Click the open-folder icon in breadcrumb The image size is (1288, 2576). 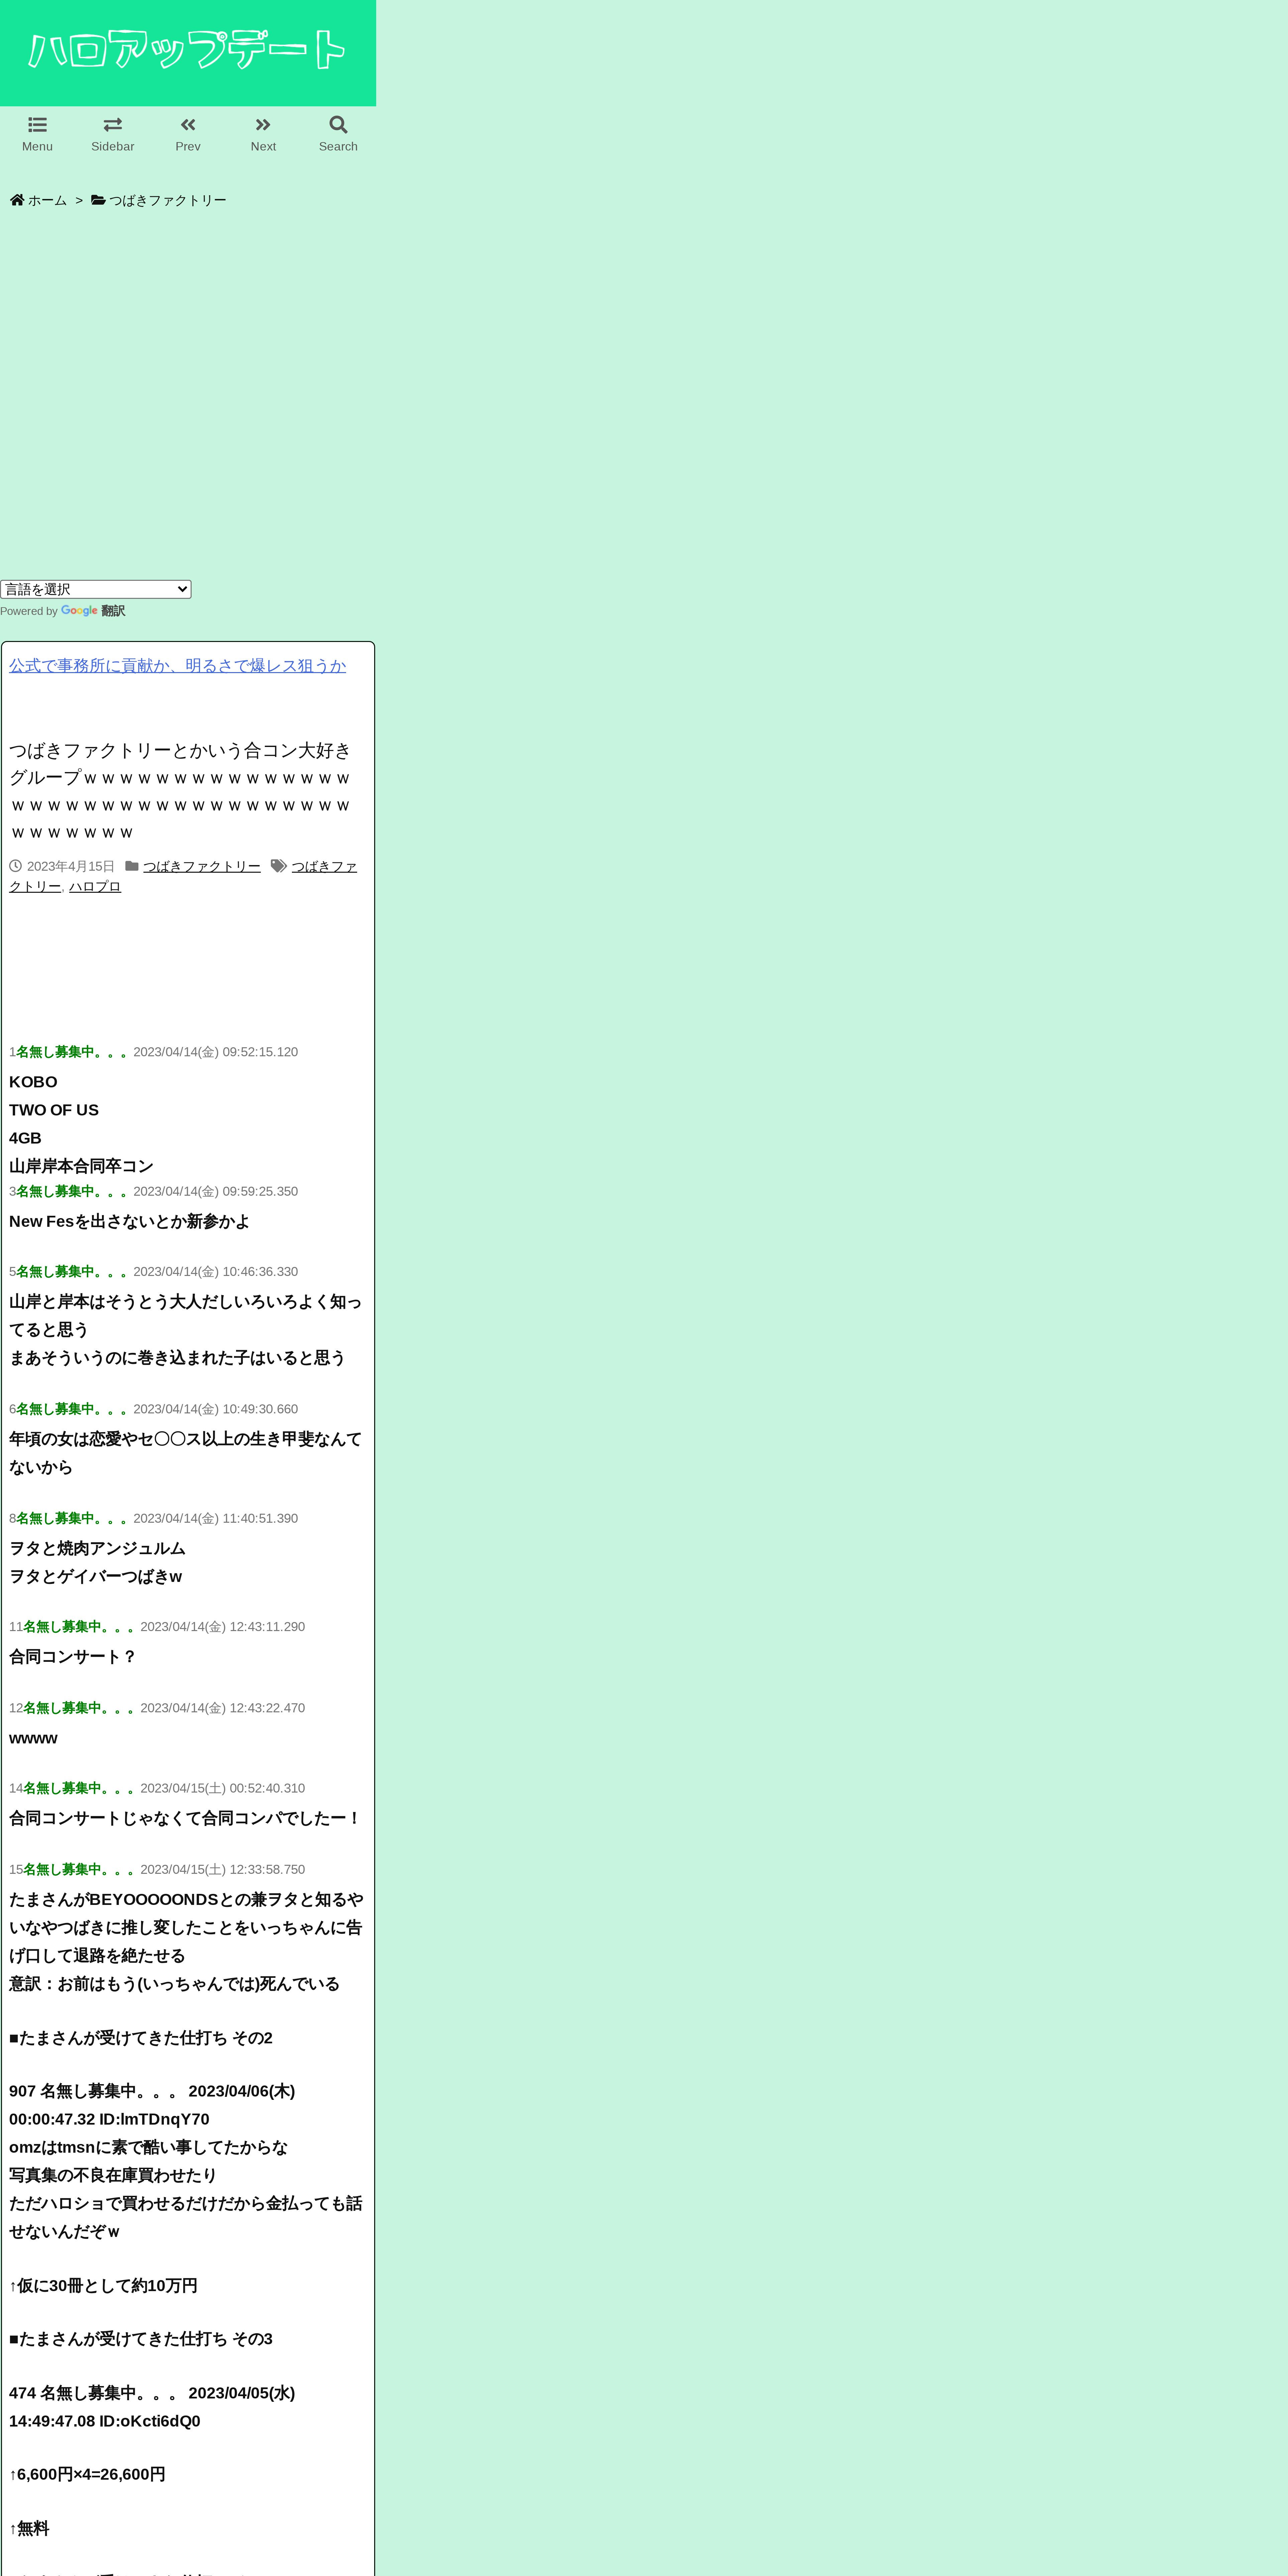[98, 200]
